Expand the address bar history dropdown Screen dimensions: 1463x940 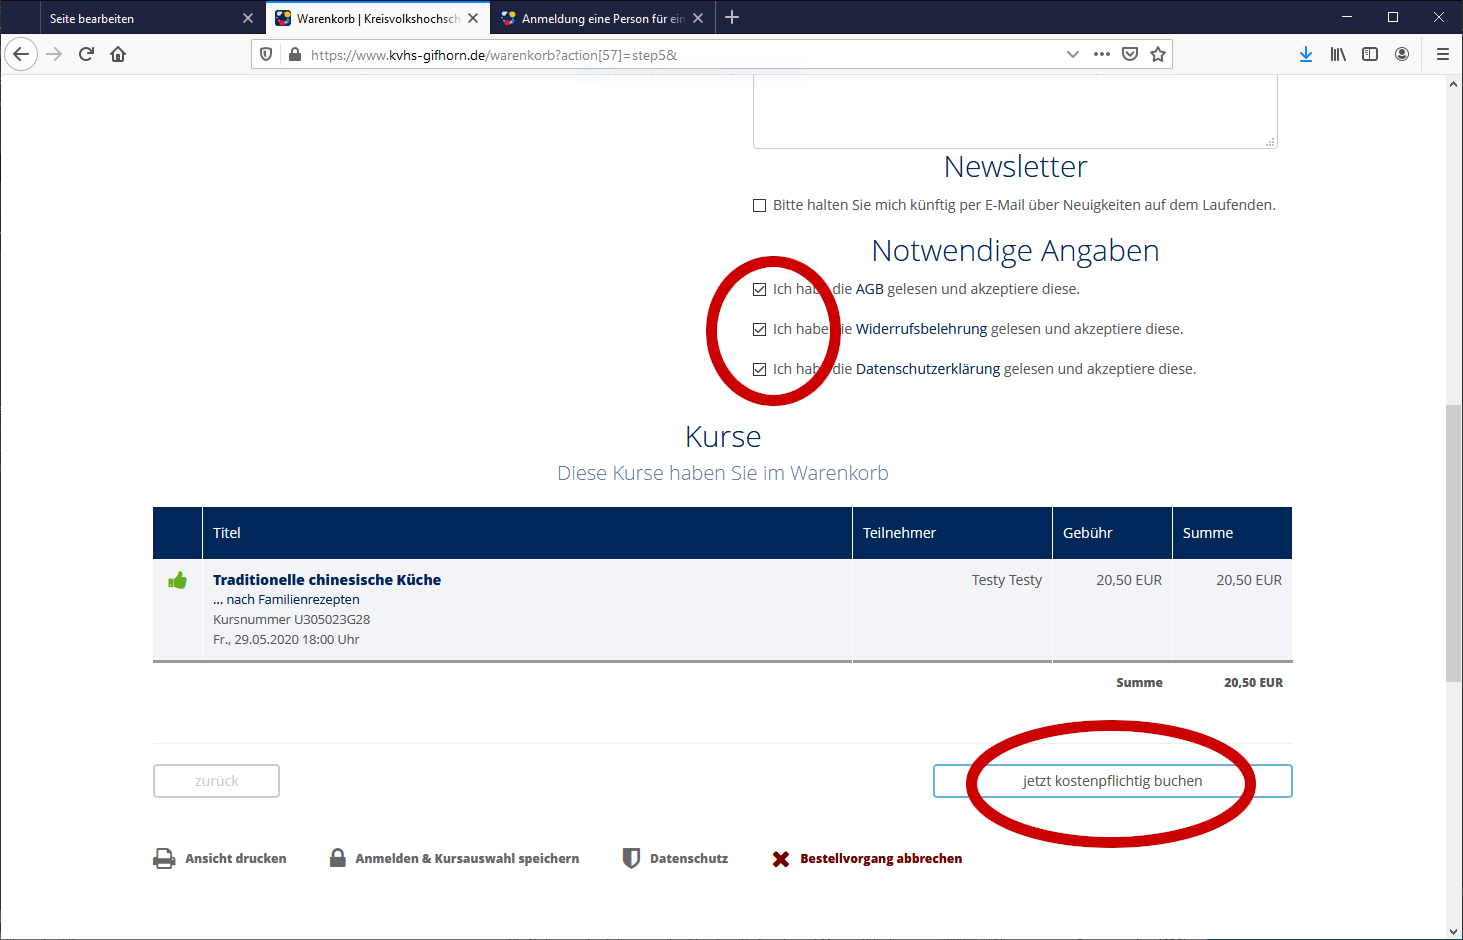(1073, 54)
